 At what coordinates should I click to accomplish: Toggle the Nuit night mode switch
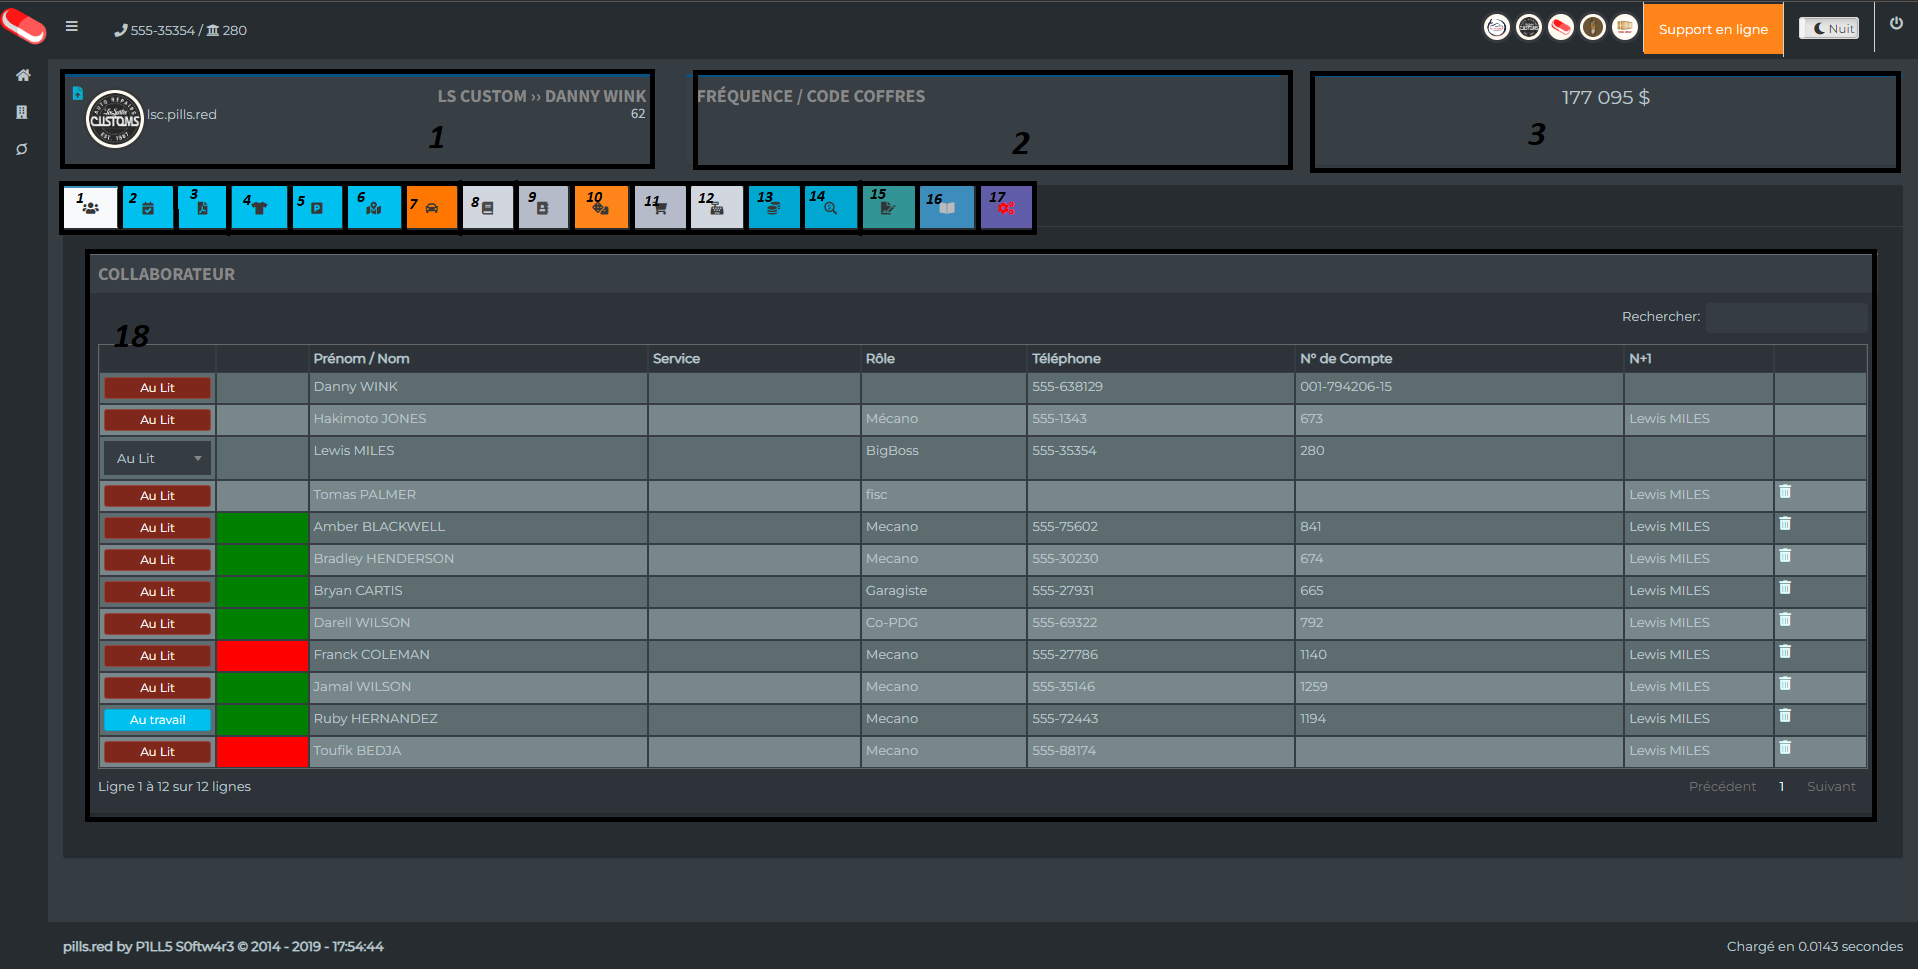[1829, 29]
